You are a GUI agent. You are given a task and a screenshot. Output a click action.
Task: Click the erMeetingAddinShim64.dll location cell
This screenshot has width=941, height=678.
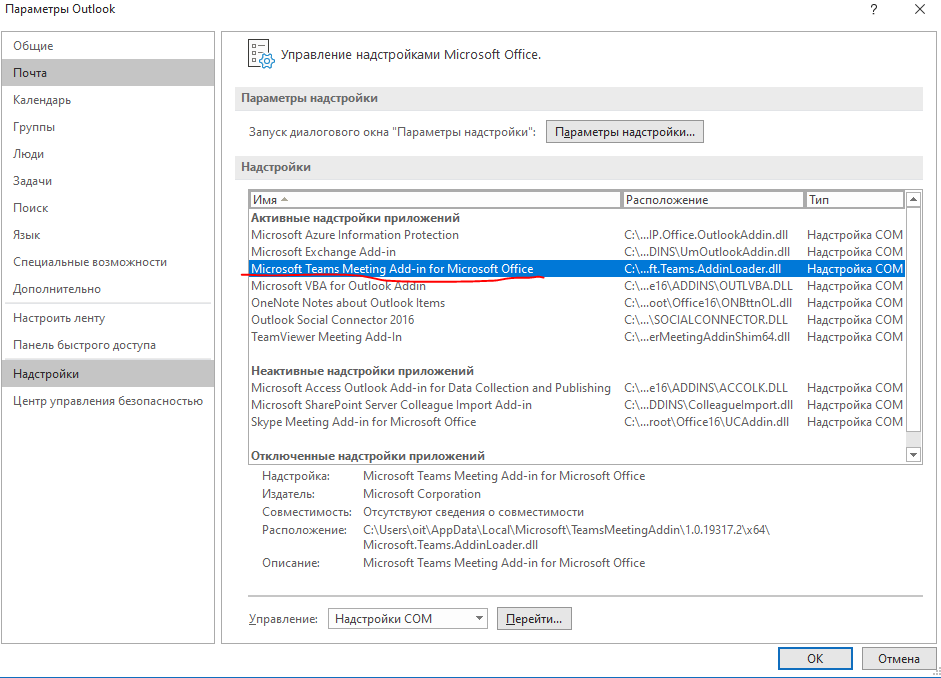point(707,337)
